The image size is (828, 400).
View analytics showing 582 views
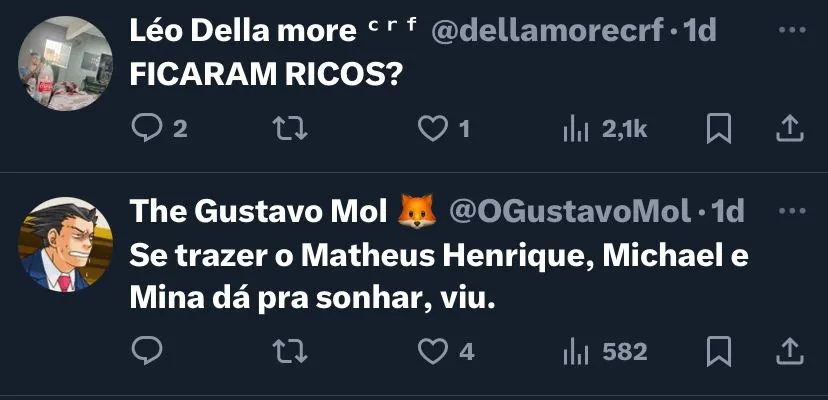pos(577,351)
